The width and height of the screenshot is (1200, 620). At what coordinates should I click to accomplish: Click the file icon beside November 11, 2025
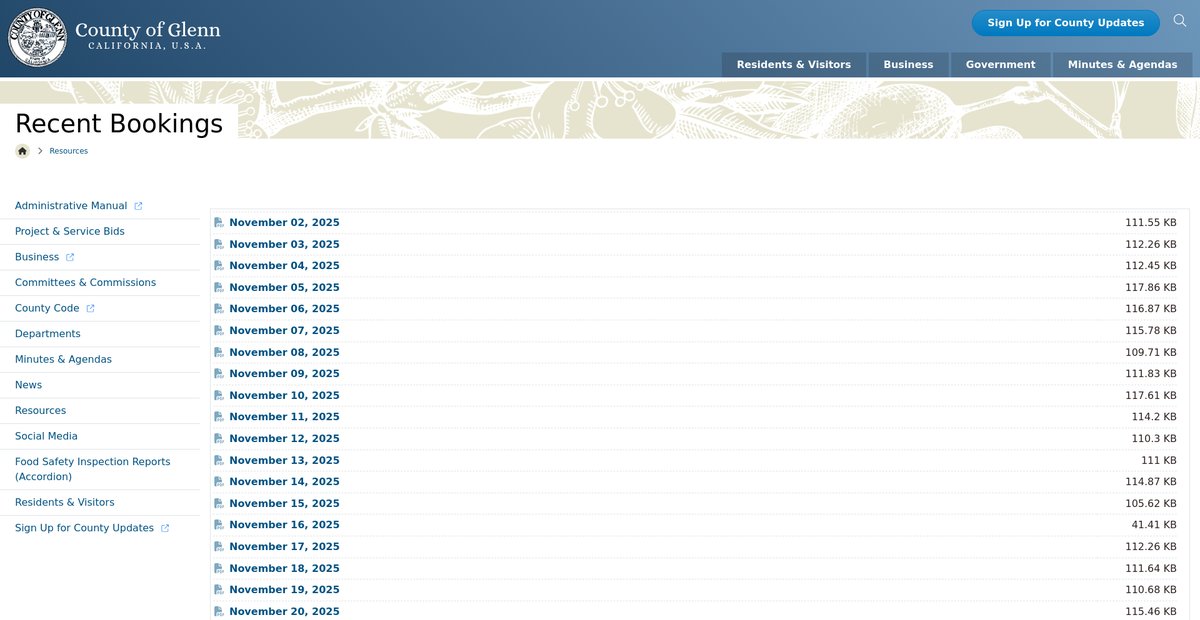pos(219,417)
